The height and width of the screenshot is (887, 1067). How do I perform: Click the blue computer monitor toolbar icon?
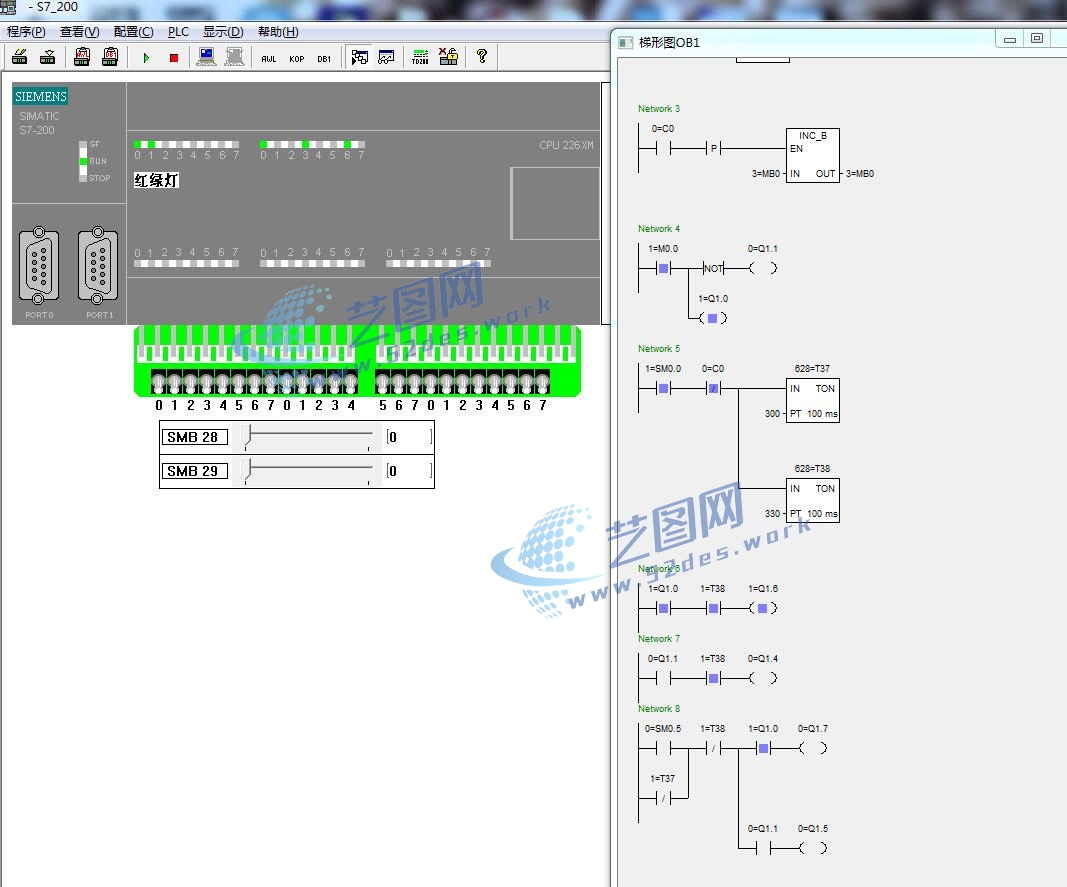tap(206, 57)
